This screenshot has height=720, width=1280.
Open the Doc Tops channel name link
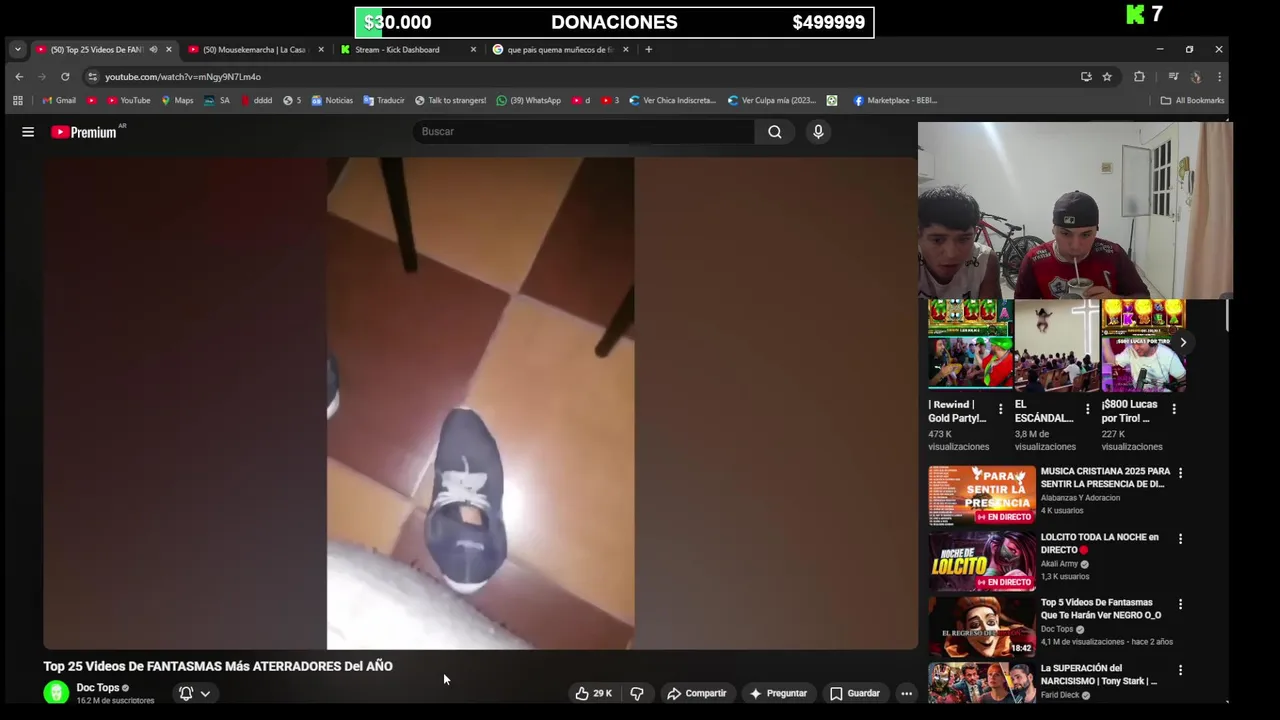(x=98, y=688)
